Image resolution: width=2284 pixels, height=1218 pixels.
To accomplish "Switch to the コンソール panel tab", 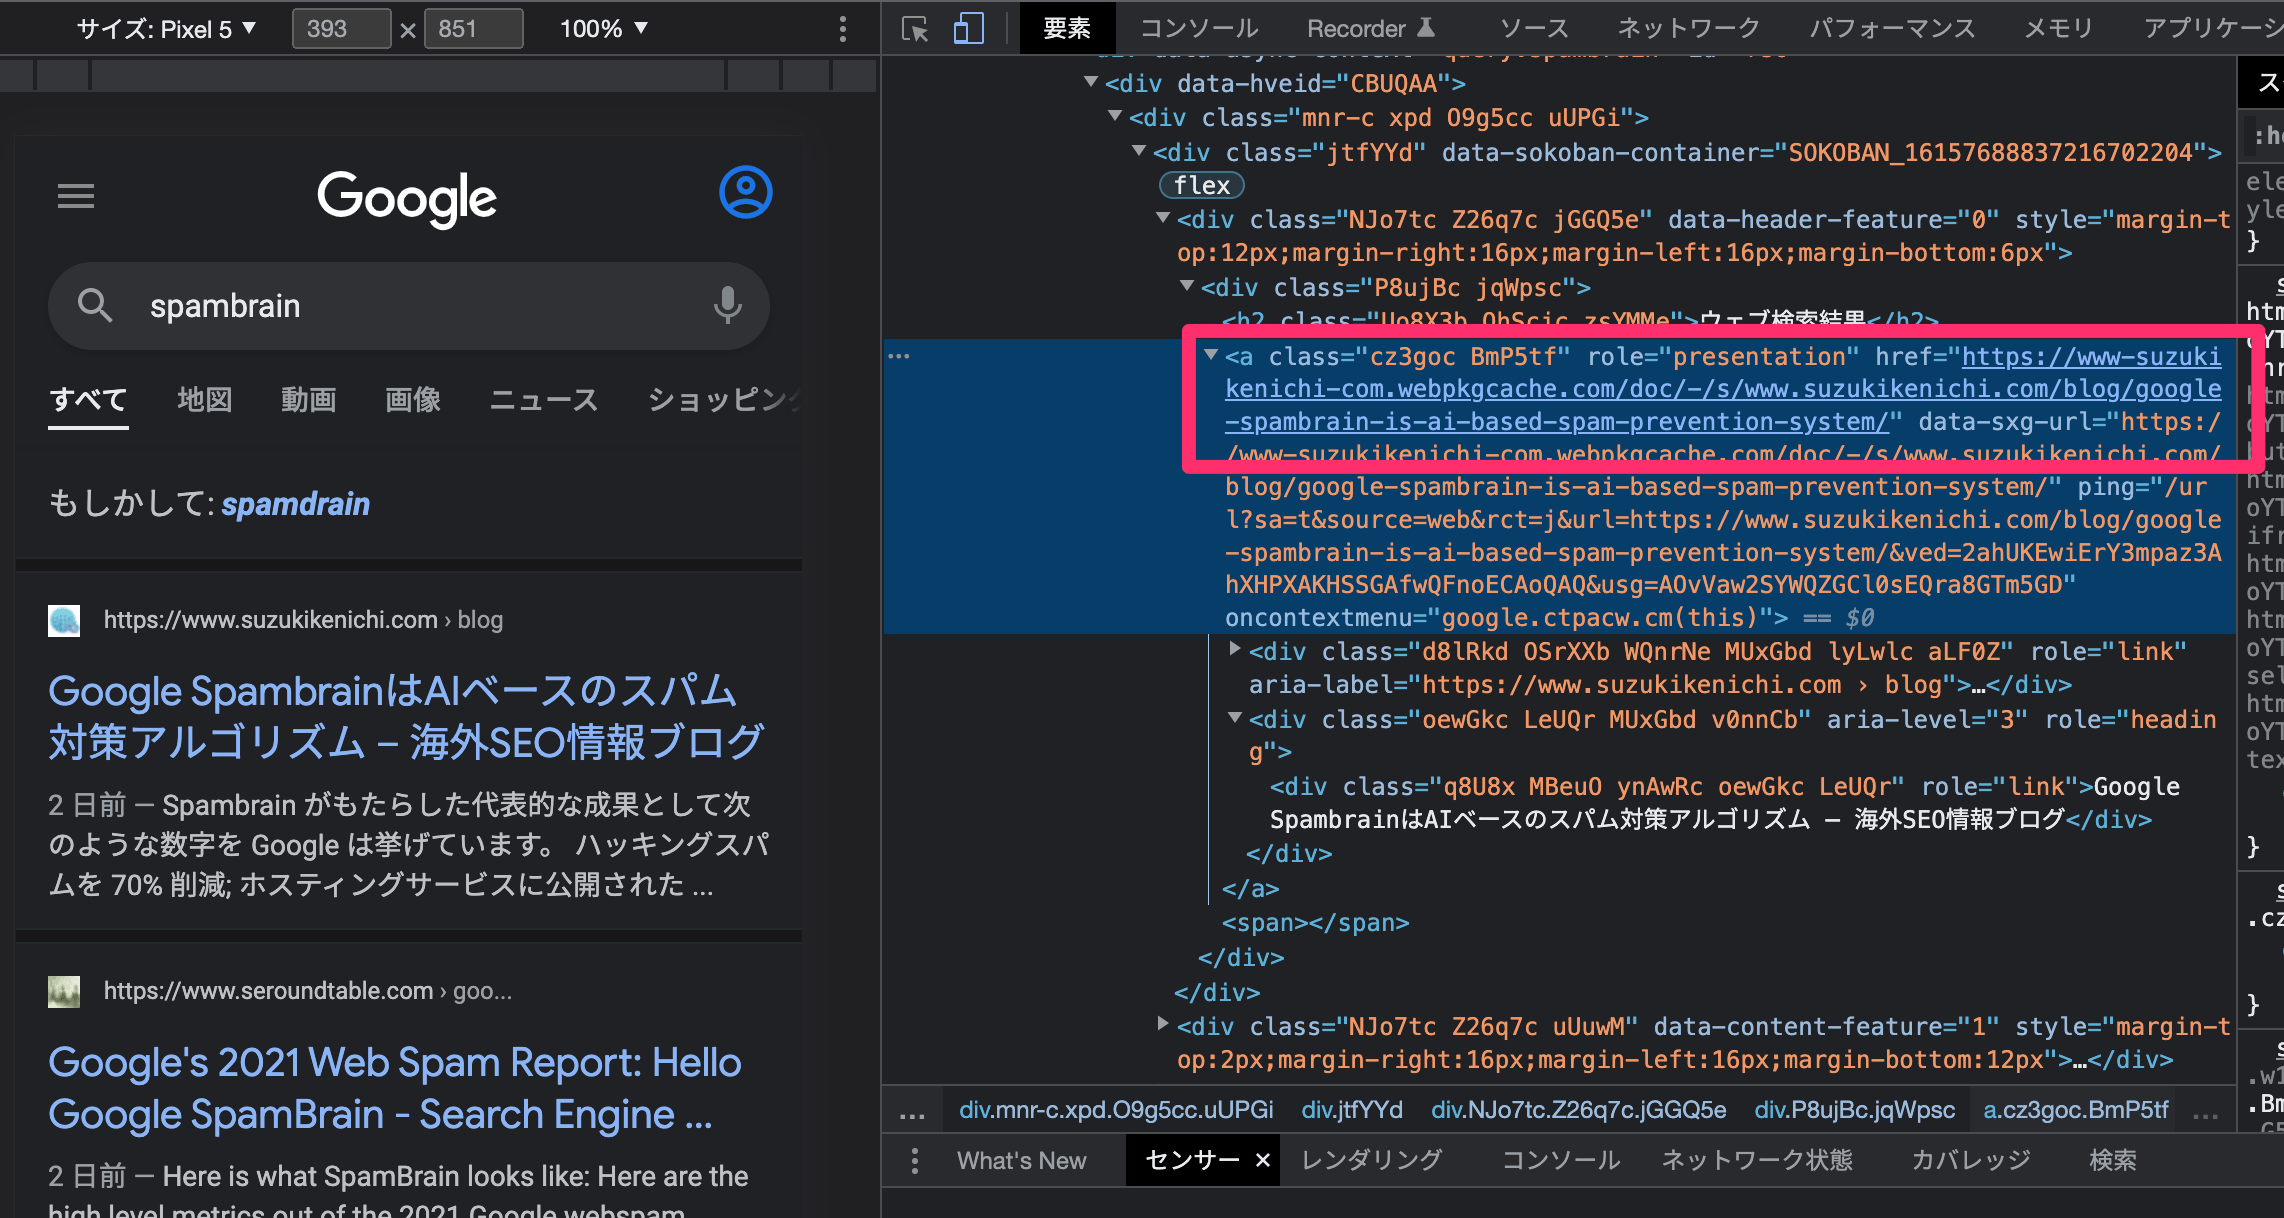I will (1199, 28).
